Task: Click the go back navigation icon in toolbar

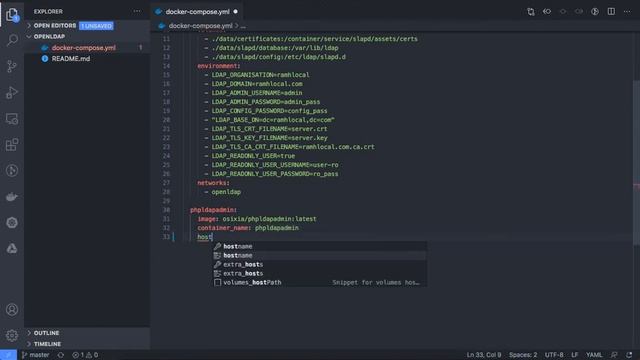Action: coord(547,11)
